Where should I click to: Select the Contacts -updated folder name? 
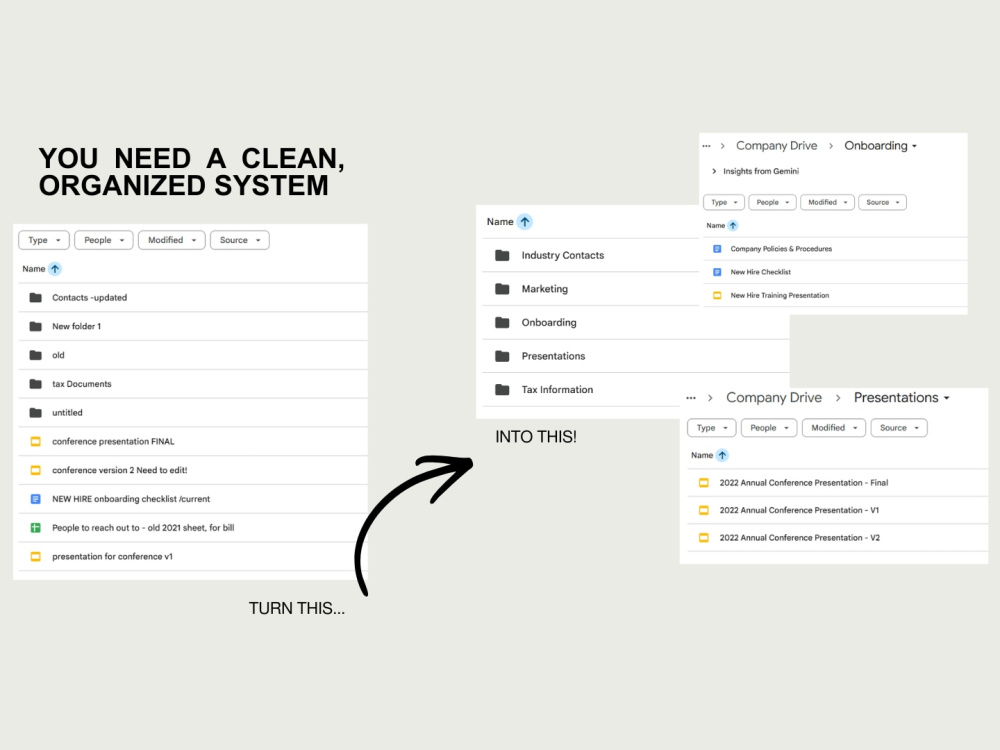pos(89,298)
